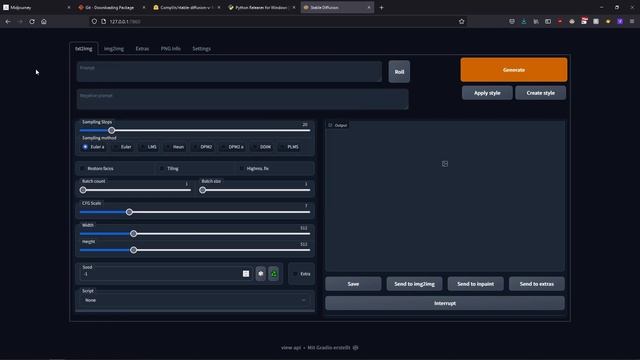640x360 pixels.
Task: Click the dice icon to randomize seed
Action: tap(261, 273)
